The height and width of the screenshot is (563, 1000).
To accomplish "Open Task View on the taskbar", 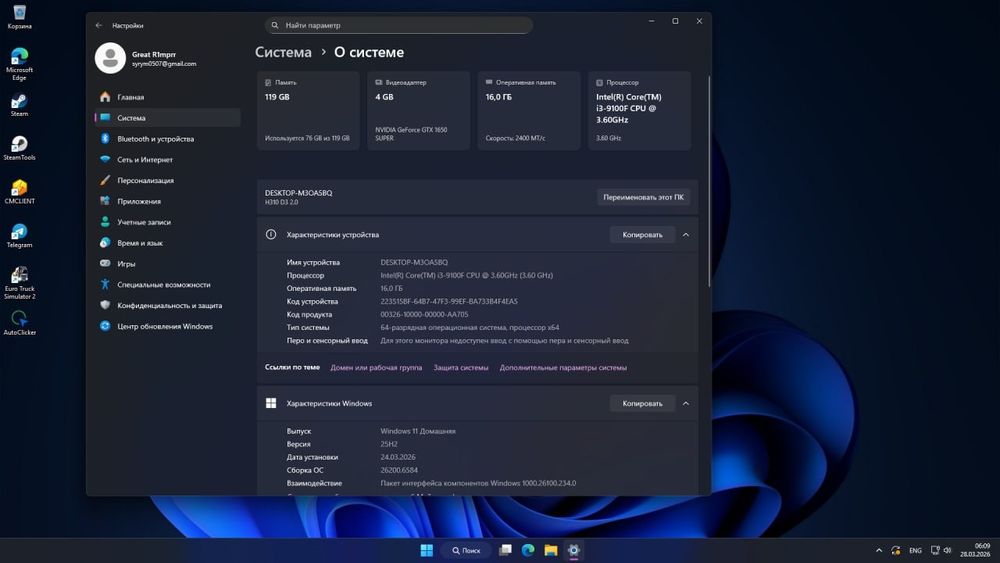I will pyautogui.click(x=505, y=550).
